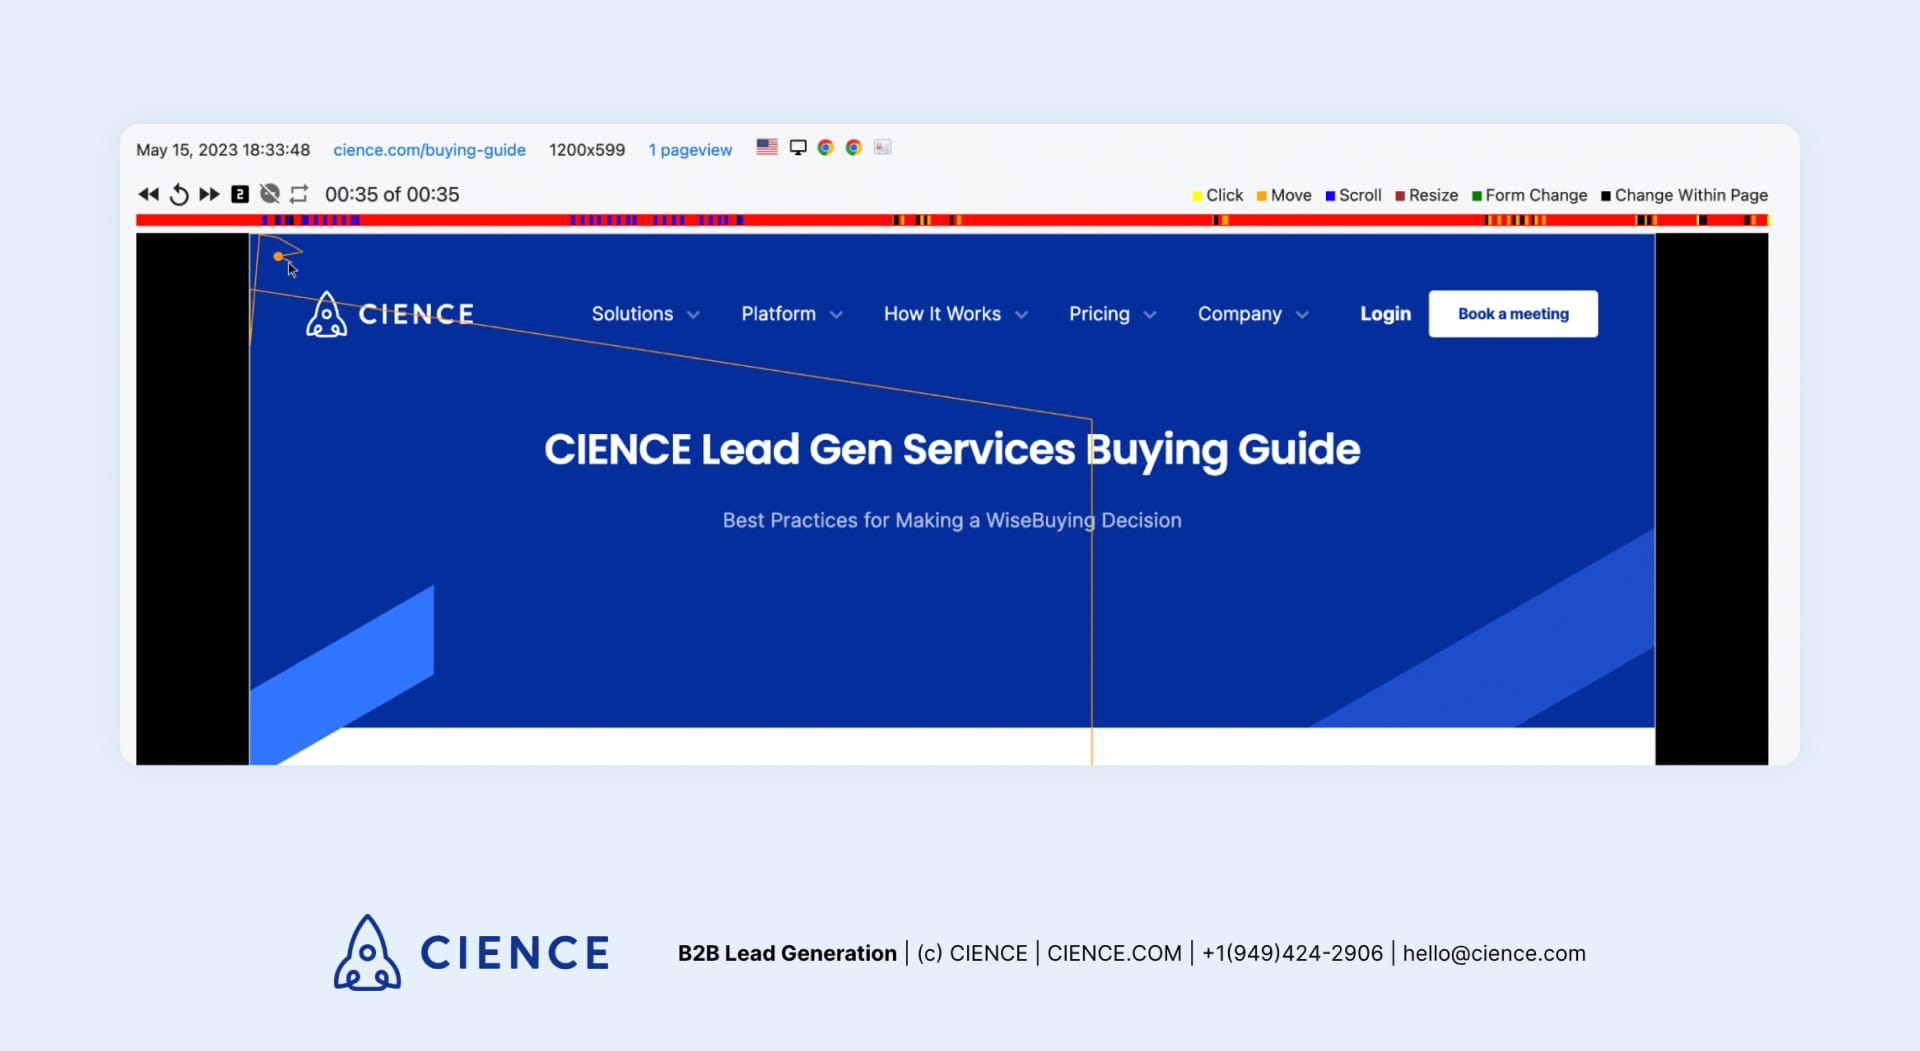
Task: Open the cience.com/buying-guide link
Action: click(x=429, y=150)
